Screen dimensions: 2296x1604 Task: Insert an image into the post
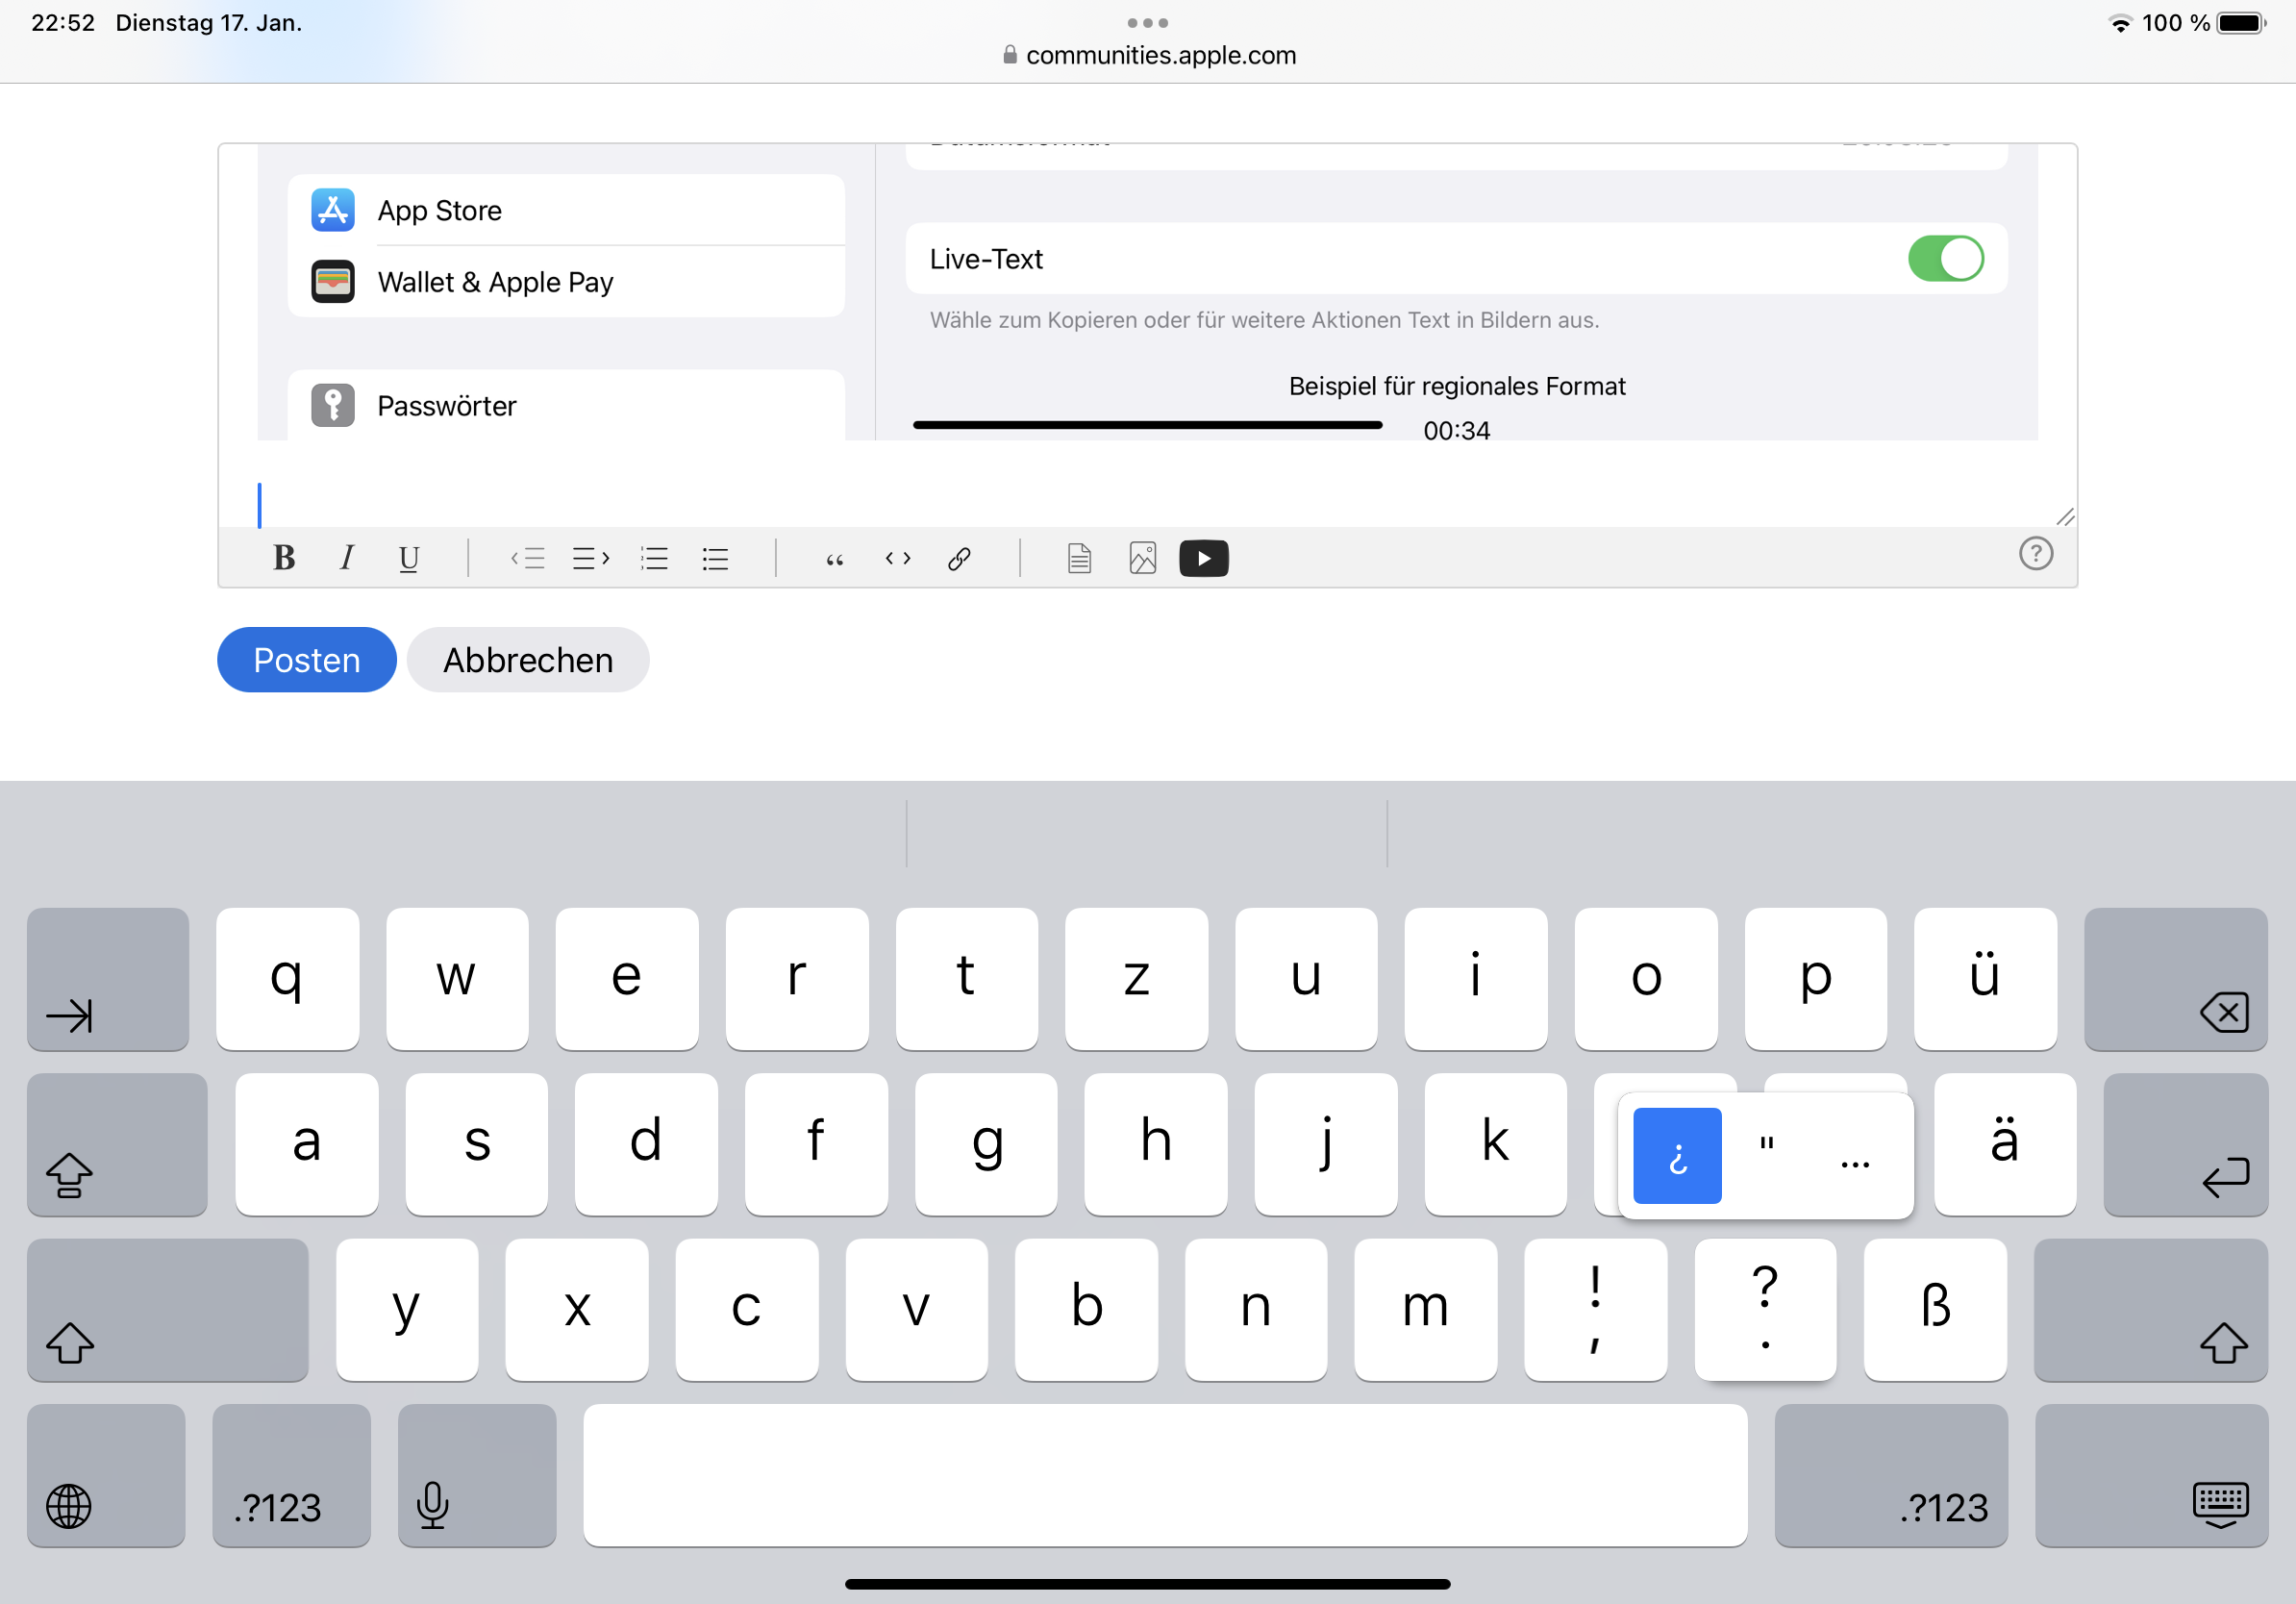coord(1142,558)
